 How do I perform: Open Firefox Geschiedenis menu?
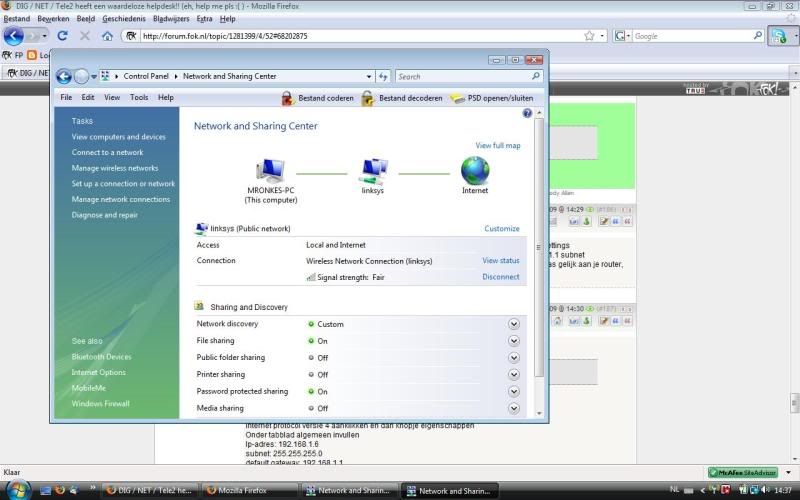pos(124,19)
